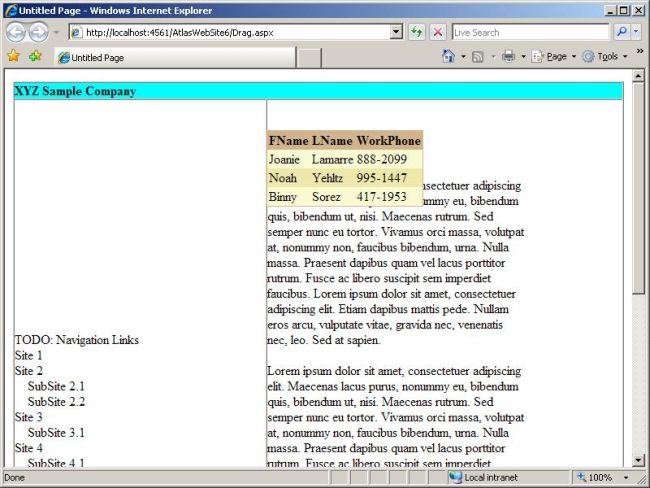Open the zoom level dropdown arrow
This screenshot has height=488, width=650.
coord(626,478)
